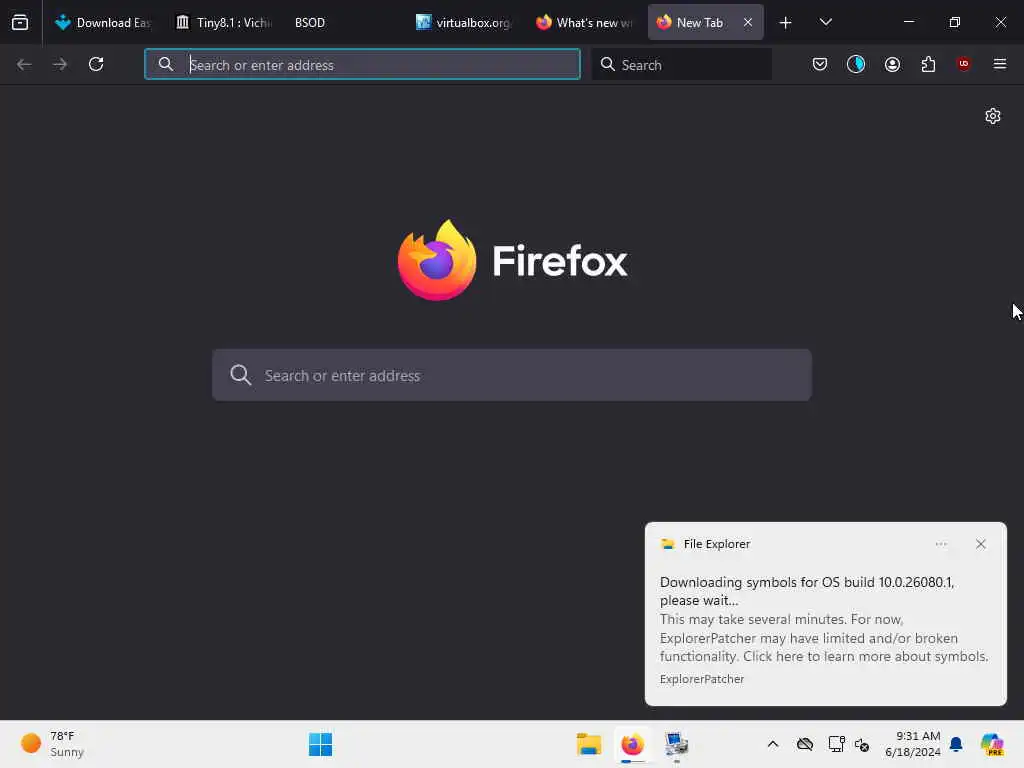The image size is (1024, 768).
Task: Focus the top address bar field
Action: point(362,64)
